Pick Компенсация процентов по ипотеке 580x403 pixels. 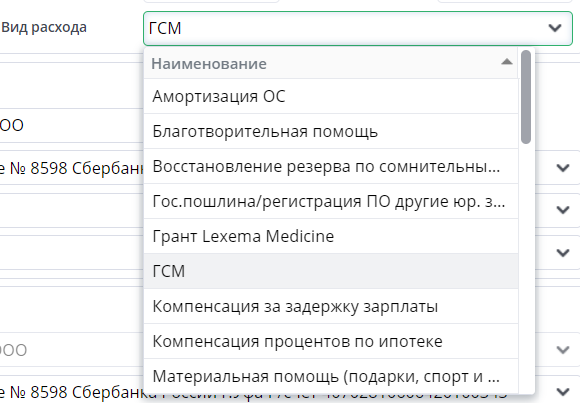(331, 341)
